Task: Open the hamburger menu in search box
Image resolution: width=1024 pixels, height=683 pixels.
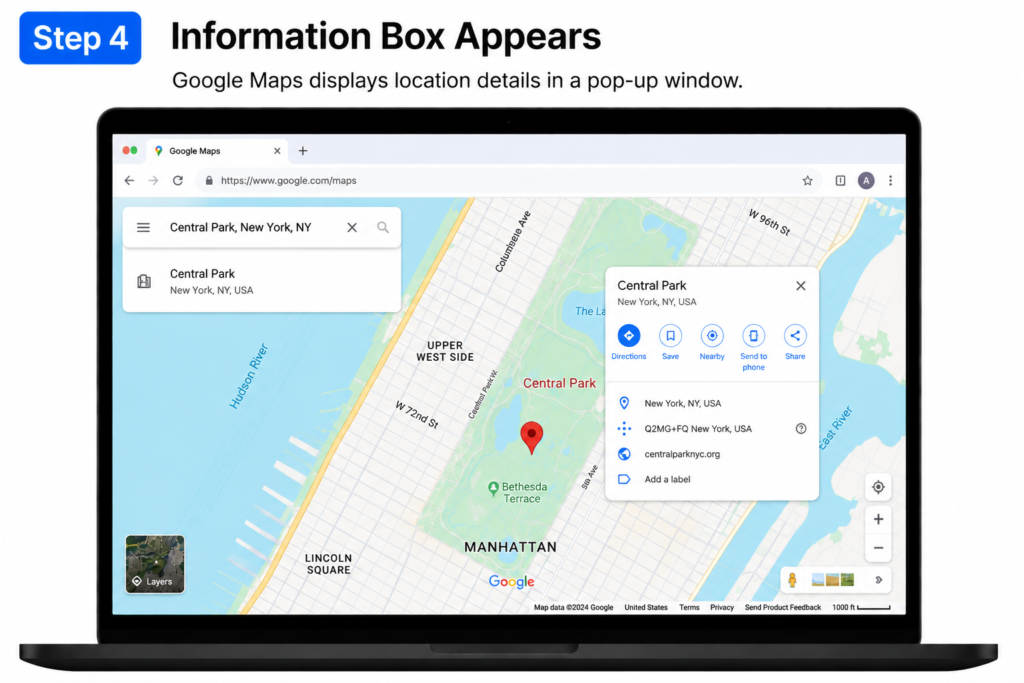Action: pyautogui.click(x=143, y=227)
